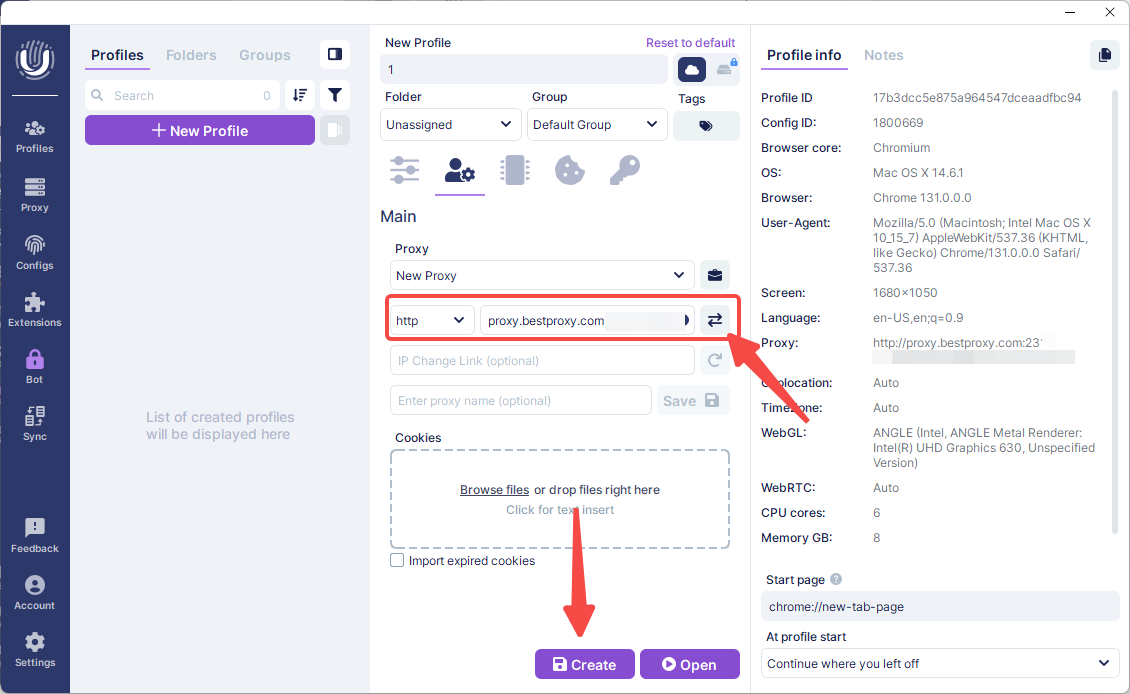Open the hardware chip settings icon

pyautogui.click(x=514, y=171)
